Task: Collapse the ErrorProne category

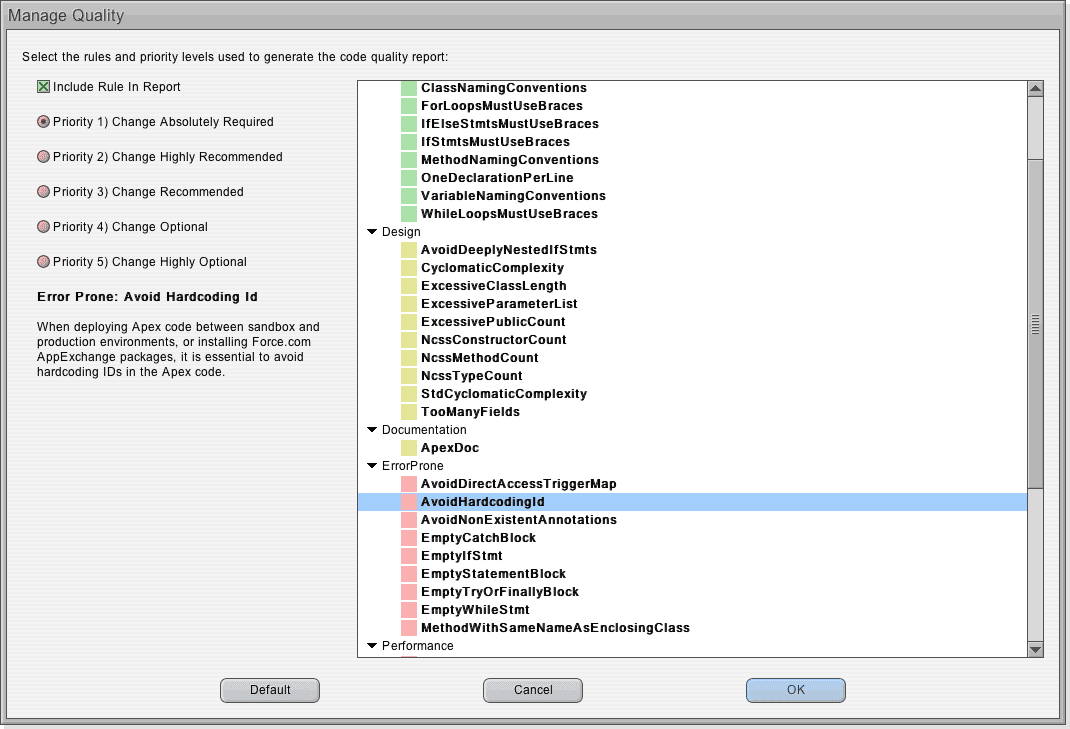Action: [x=372, y=466]
